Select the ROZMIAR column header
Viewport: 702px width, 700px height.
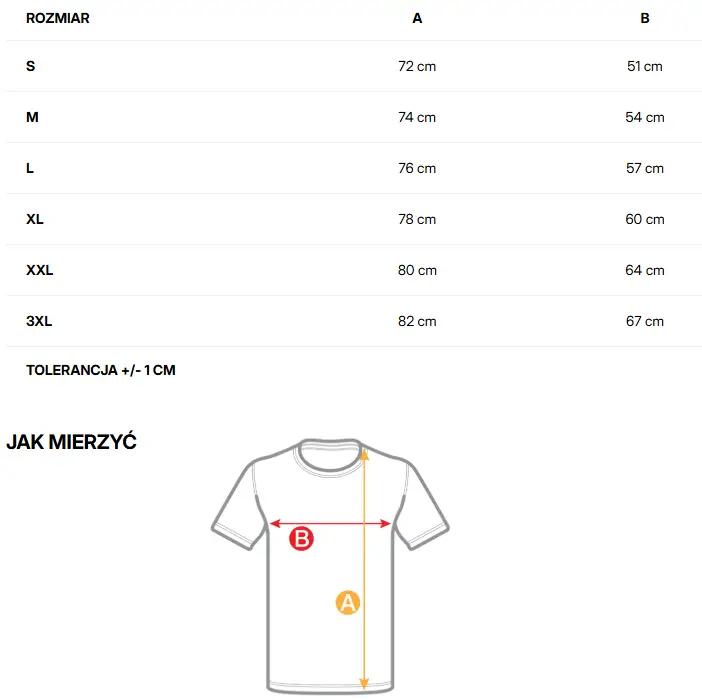tap(57, 18)
